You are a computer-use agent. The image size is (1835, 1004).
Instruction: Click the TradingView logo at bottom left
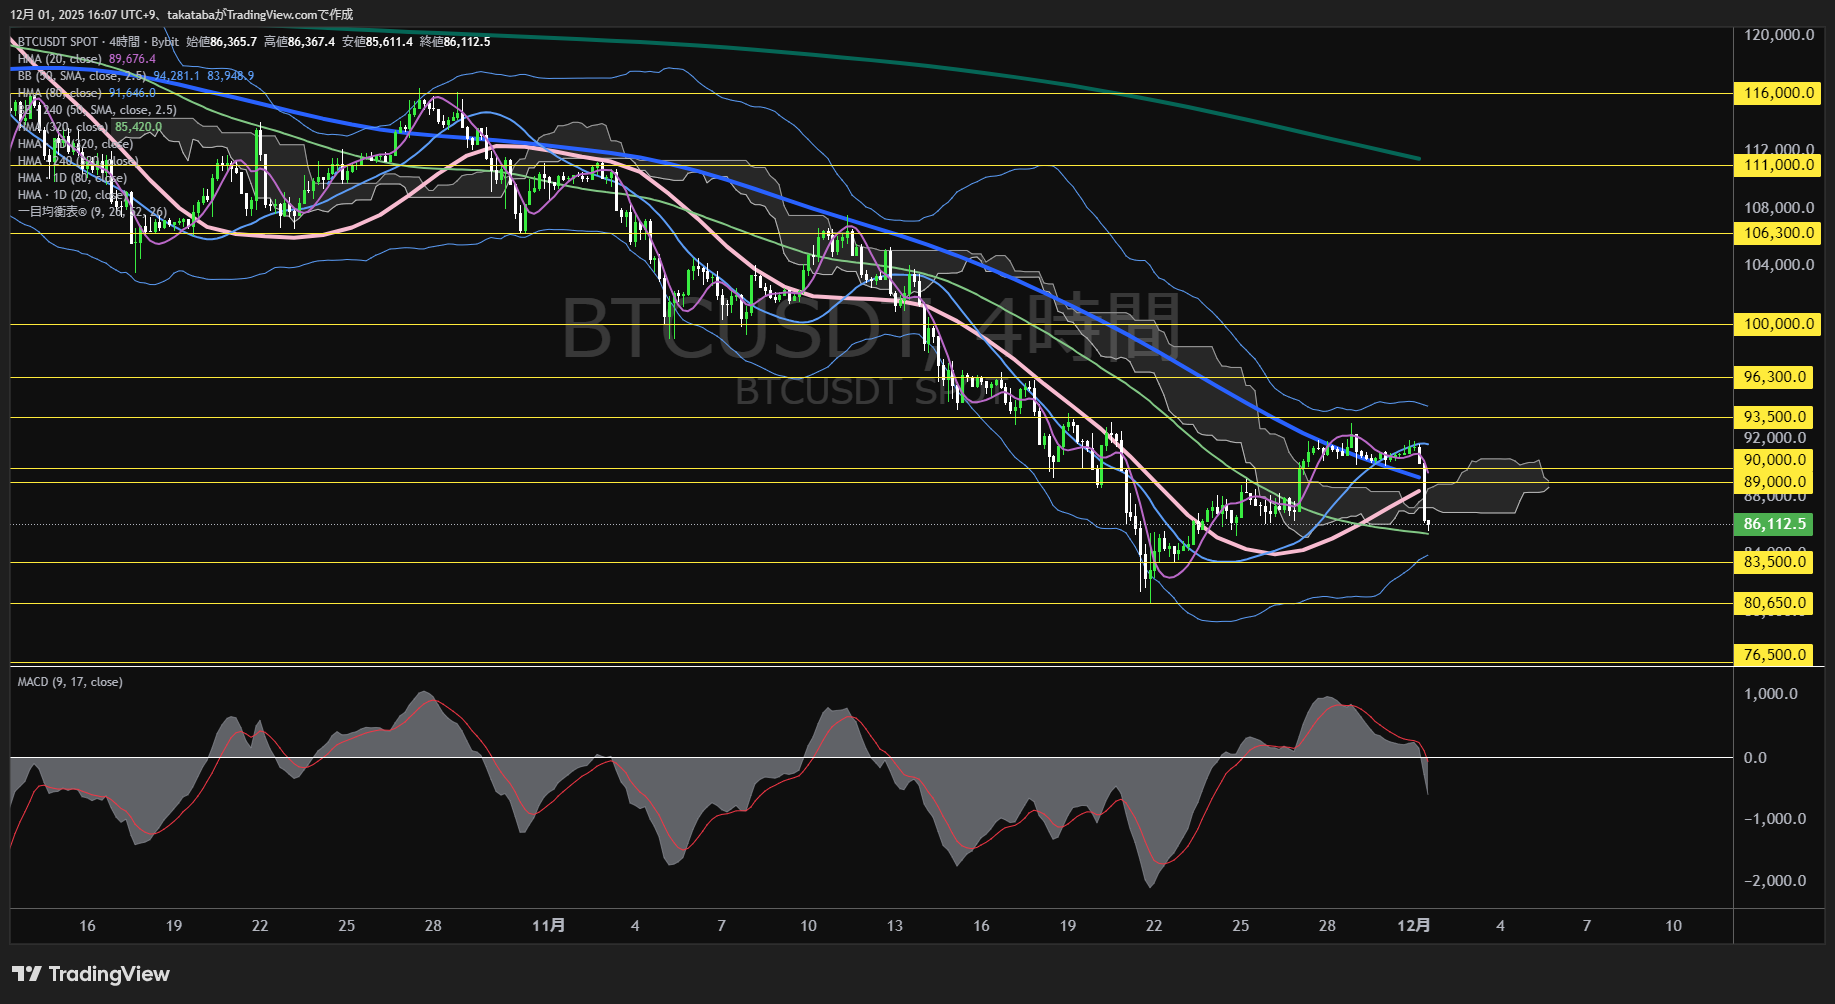pos(90,973)
